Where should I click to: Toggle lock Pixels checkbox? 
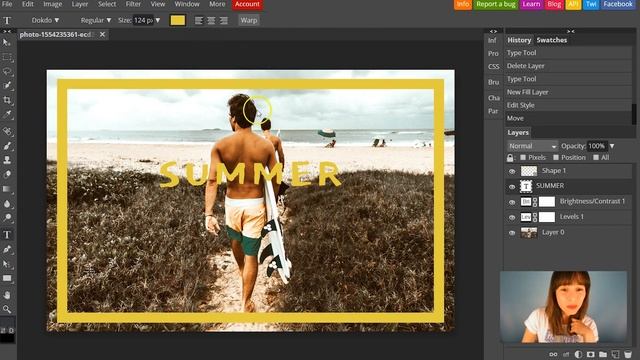coord(523,158)
